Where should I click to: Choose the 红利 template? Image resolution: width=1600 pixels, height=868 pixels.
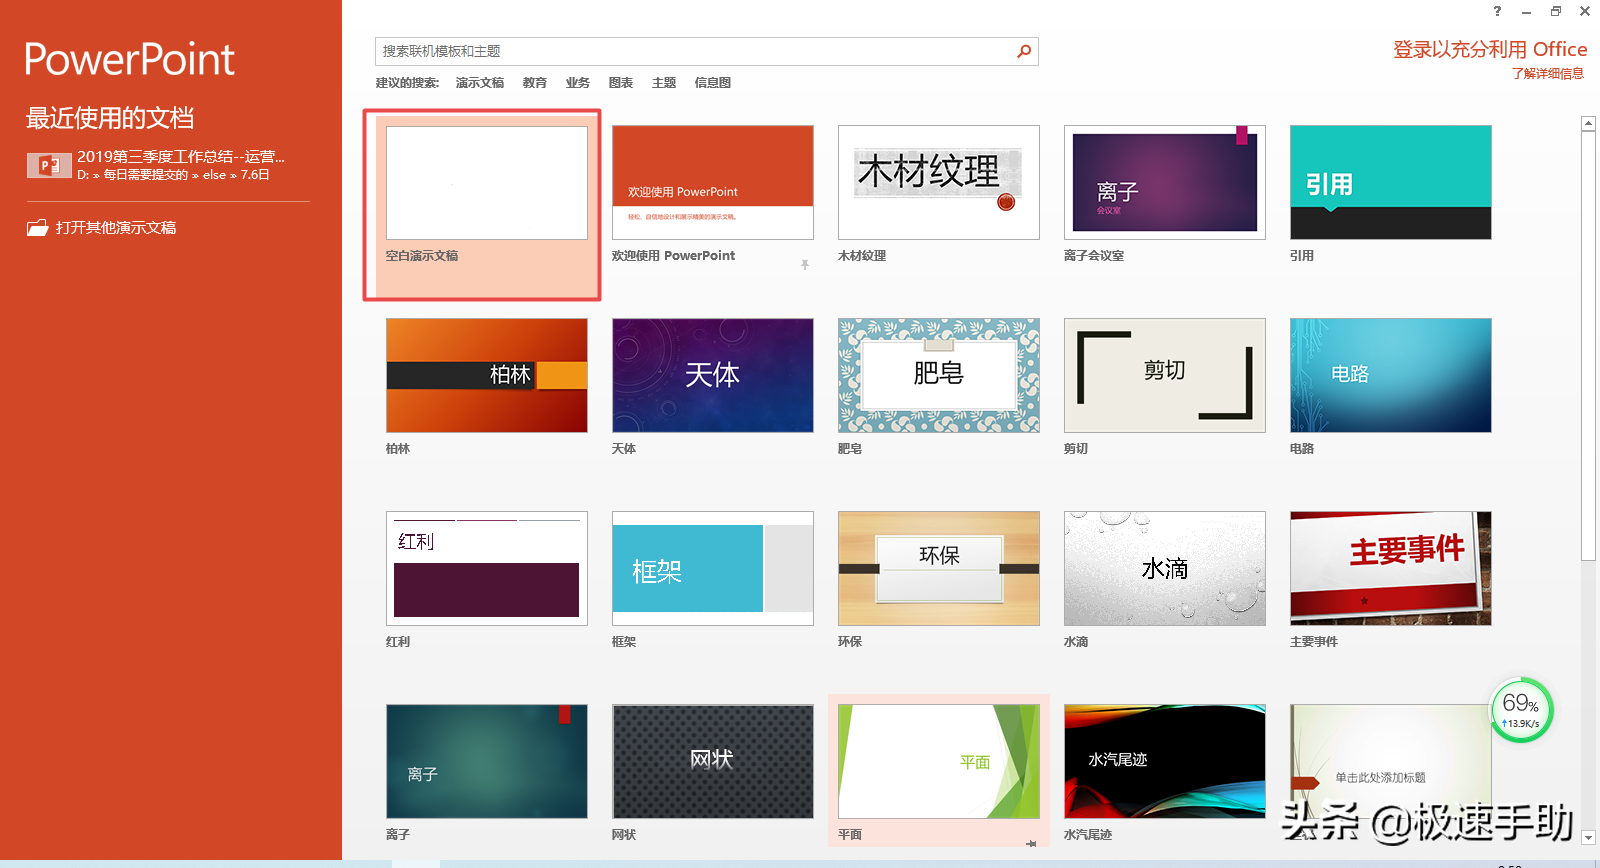(x=487, y=569)
